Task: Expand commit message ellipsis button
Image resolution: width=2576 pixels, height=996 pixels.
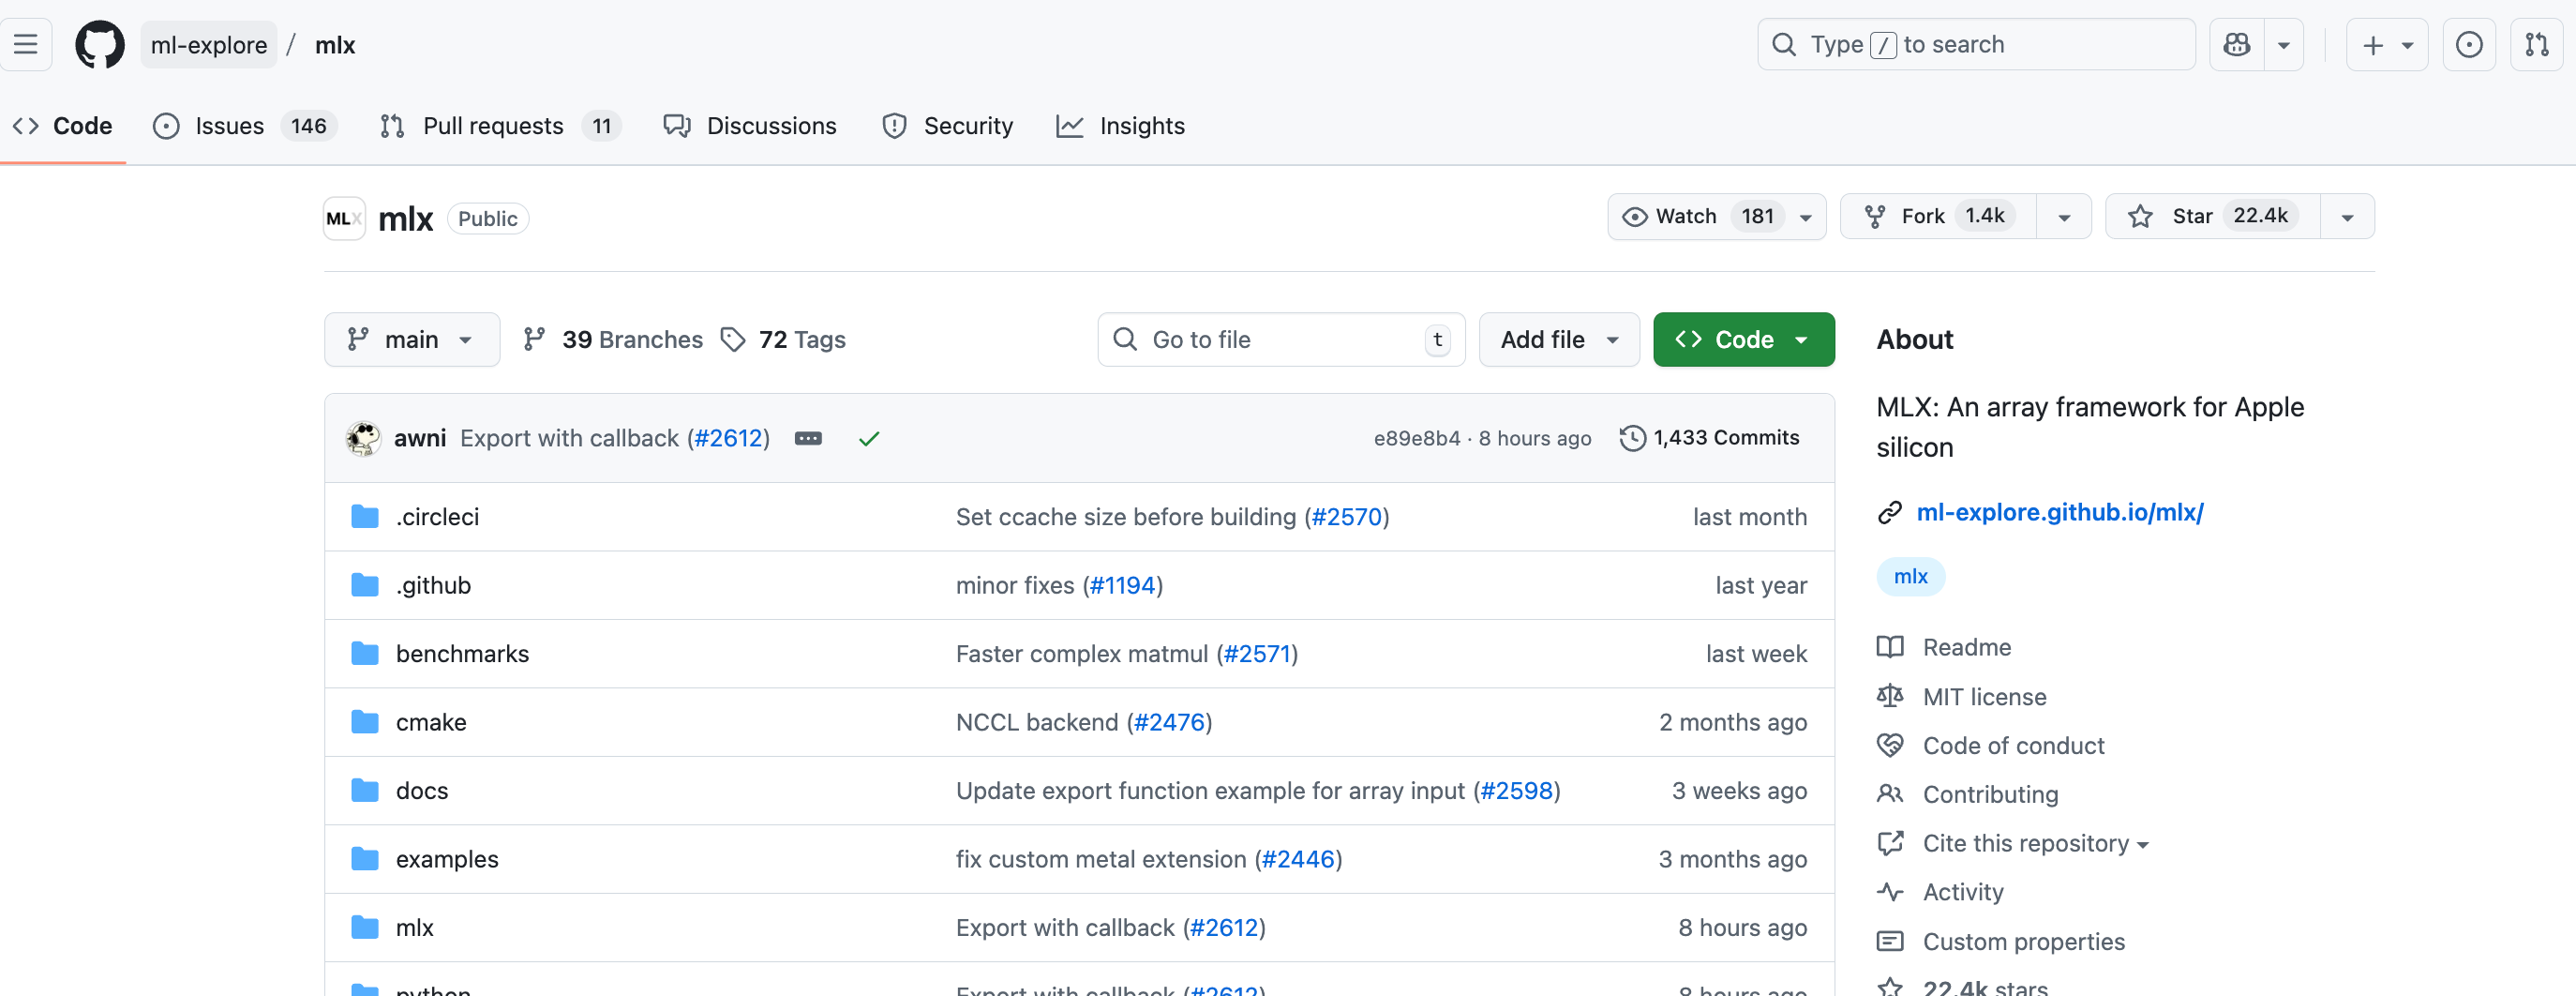Action: tap(808, 438)
